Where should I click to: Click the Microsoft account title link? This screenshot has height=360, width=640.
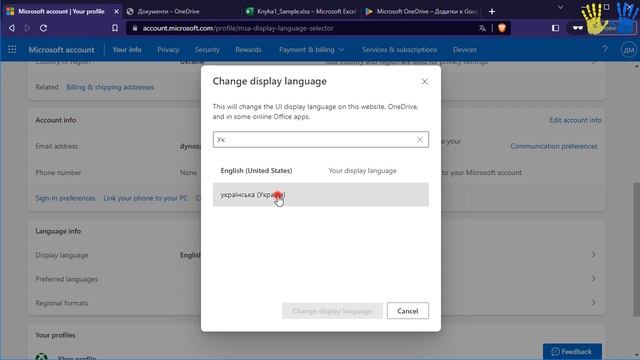pyautogui.click(x=61, y=50)
